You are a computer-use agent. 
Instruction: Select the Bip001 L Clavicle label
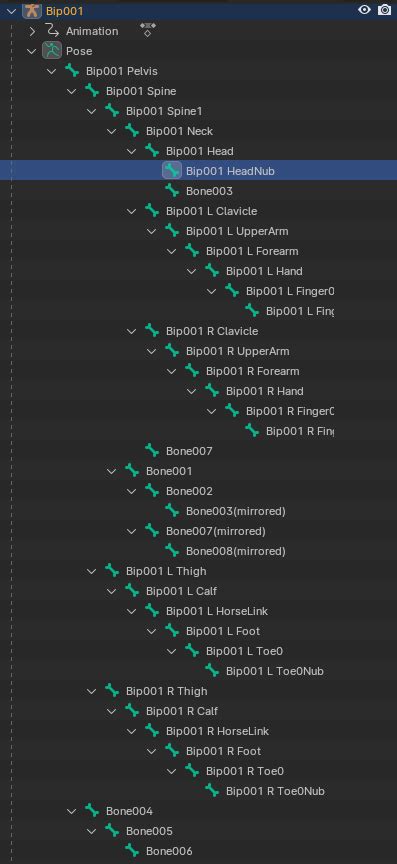coord(211,211)
